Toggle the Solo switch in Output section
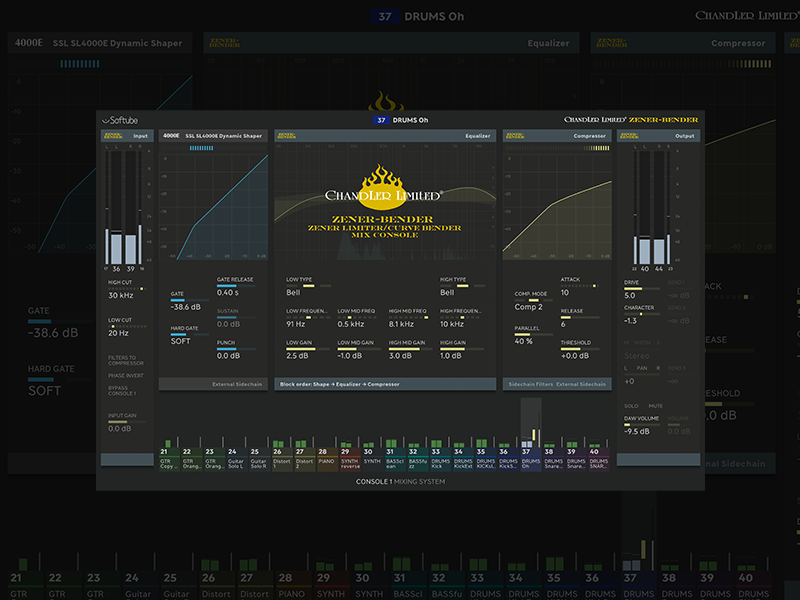The width and height of the screenshot is (800, 600). [x=631, y=406]
